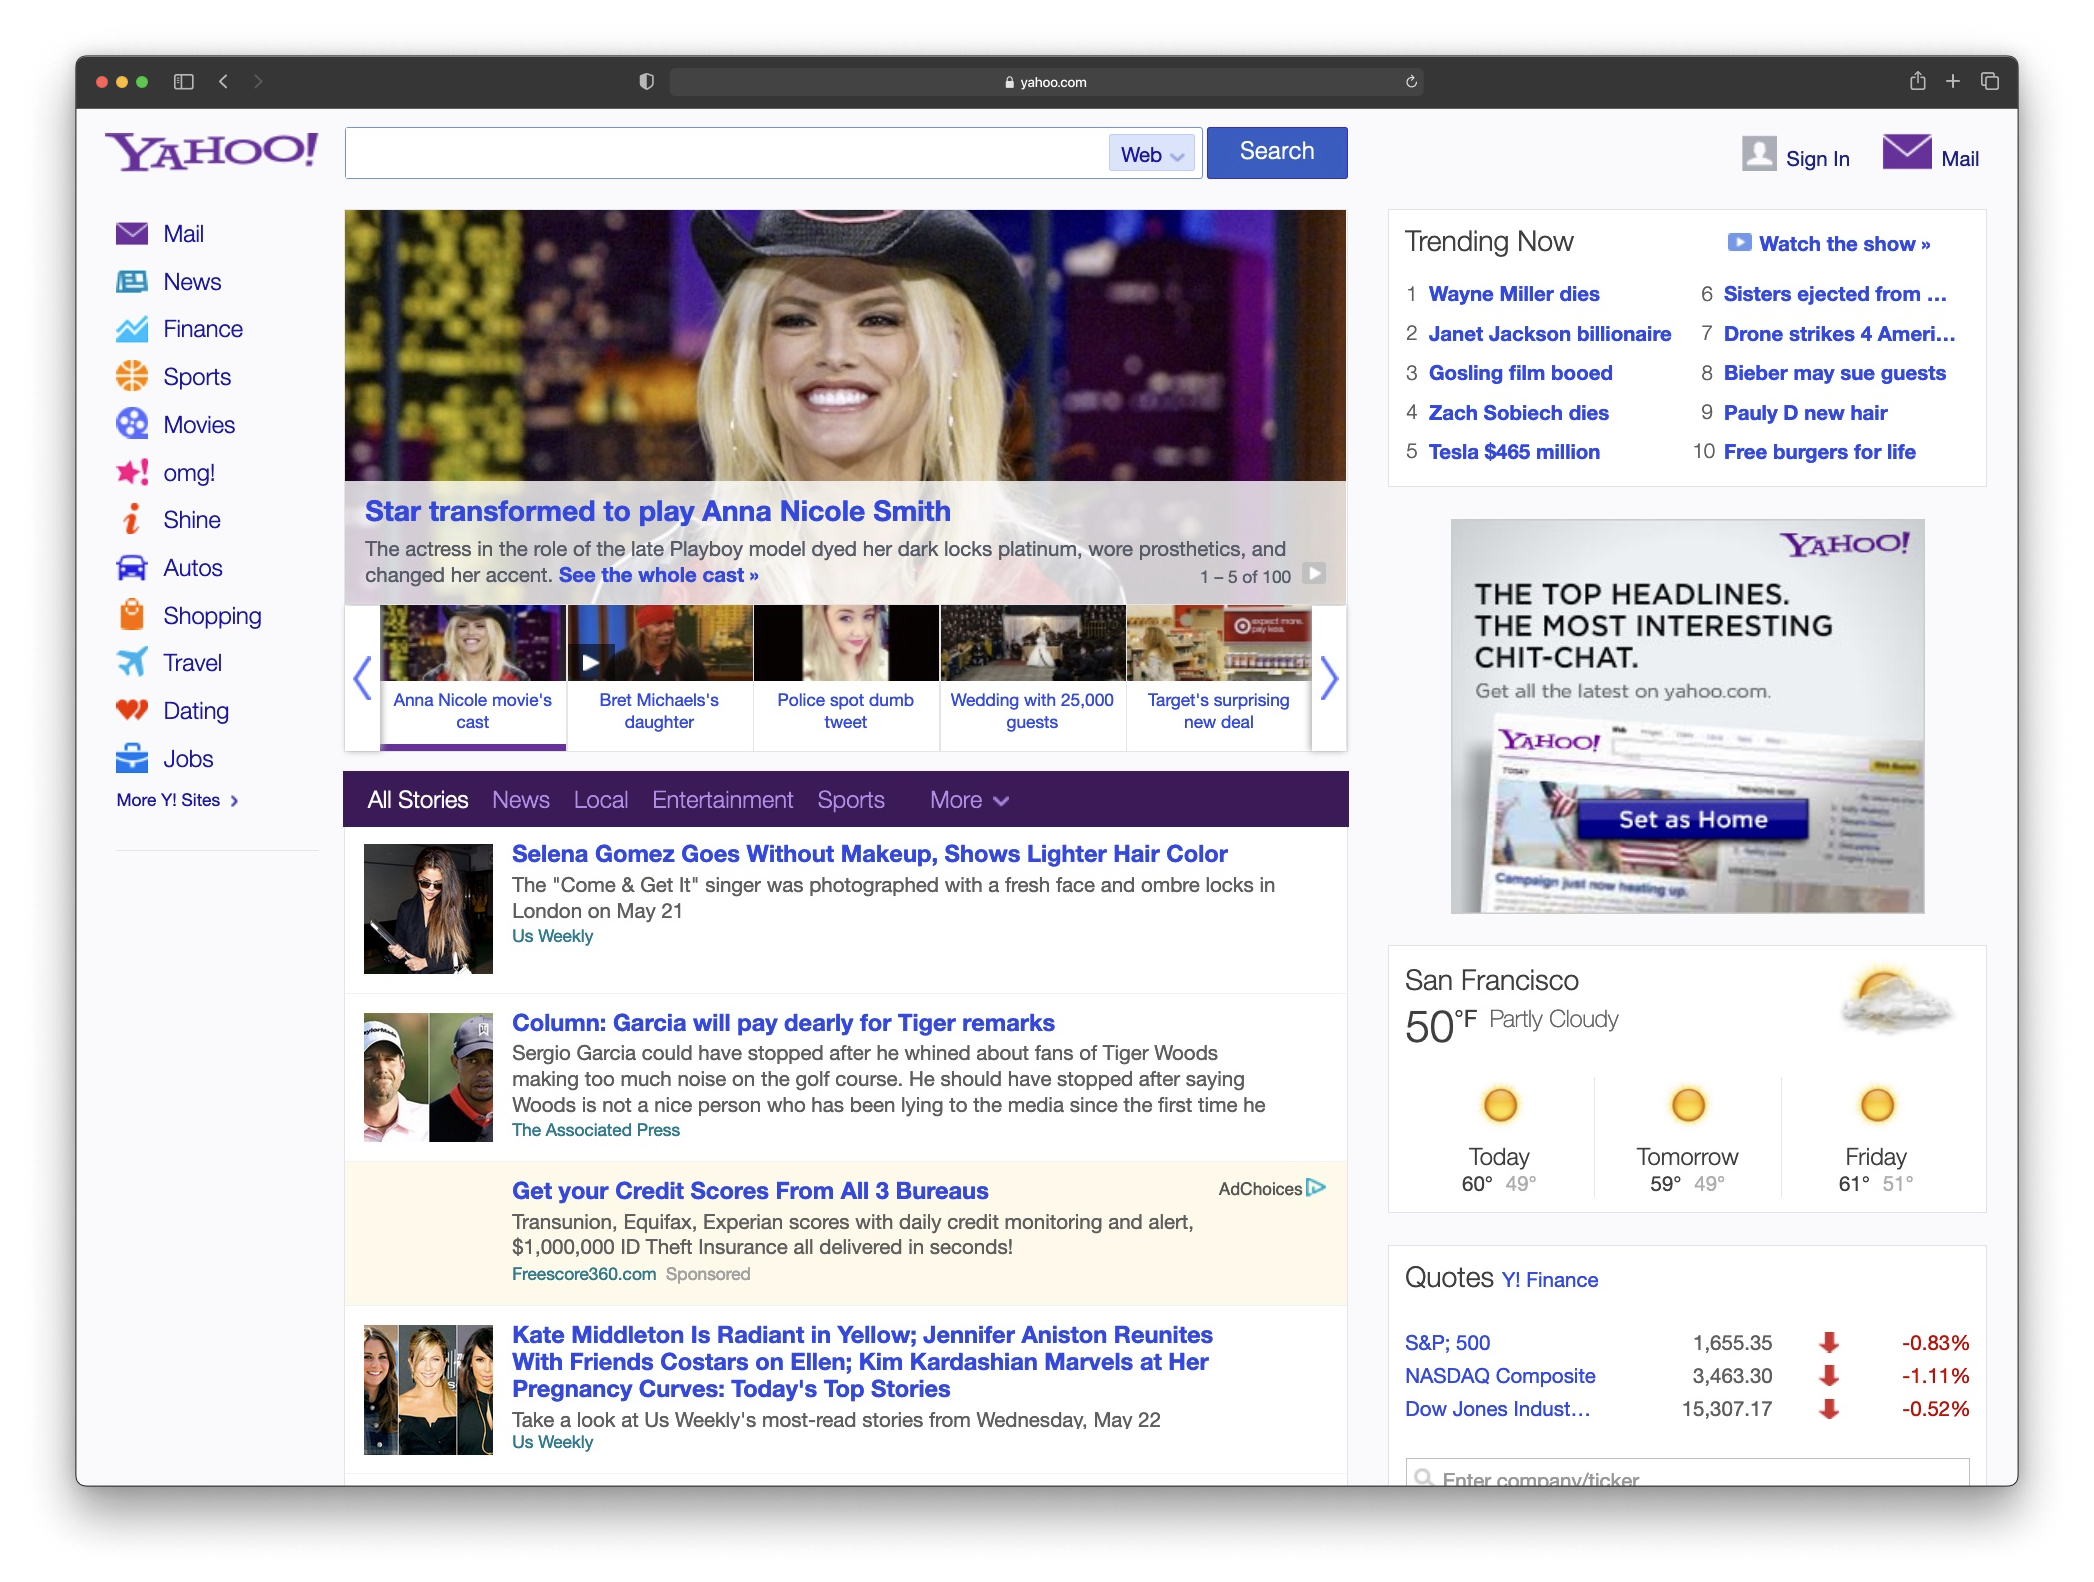Click the AdChoices triangle icon
Image resolution: width=2094 pixels, height=1582 pixels.
pos(1316,1188)
